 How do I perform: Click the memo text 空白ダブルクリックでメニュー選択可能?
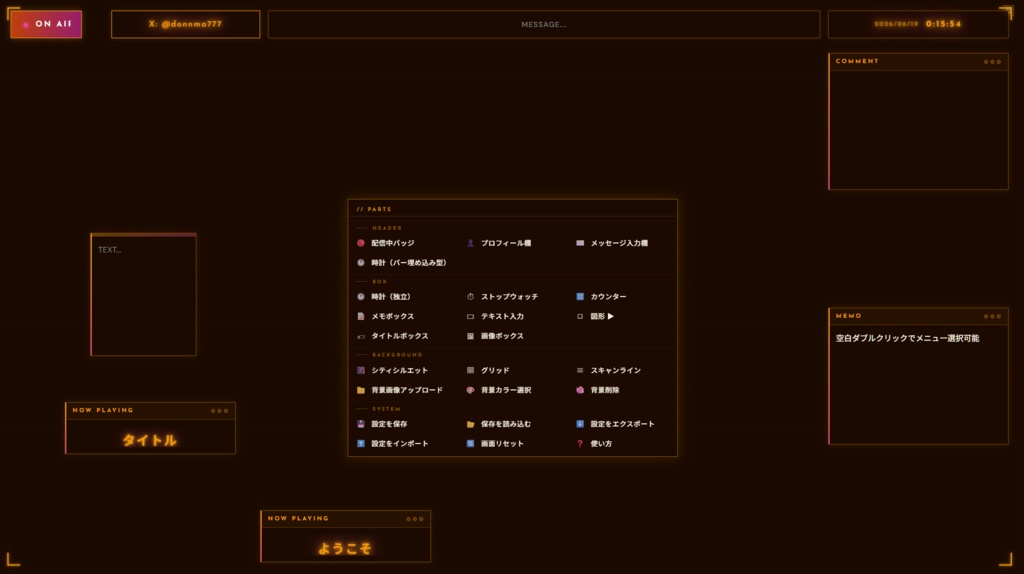pos(907,338)
